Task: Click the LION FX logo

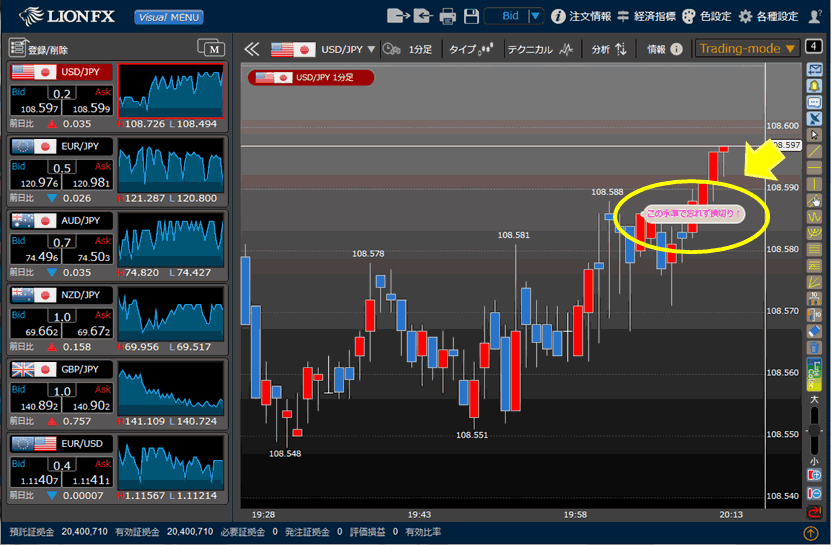Action: [67, 16]
